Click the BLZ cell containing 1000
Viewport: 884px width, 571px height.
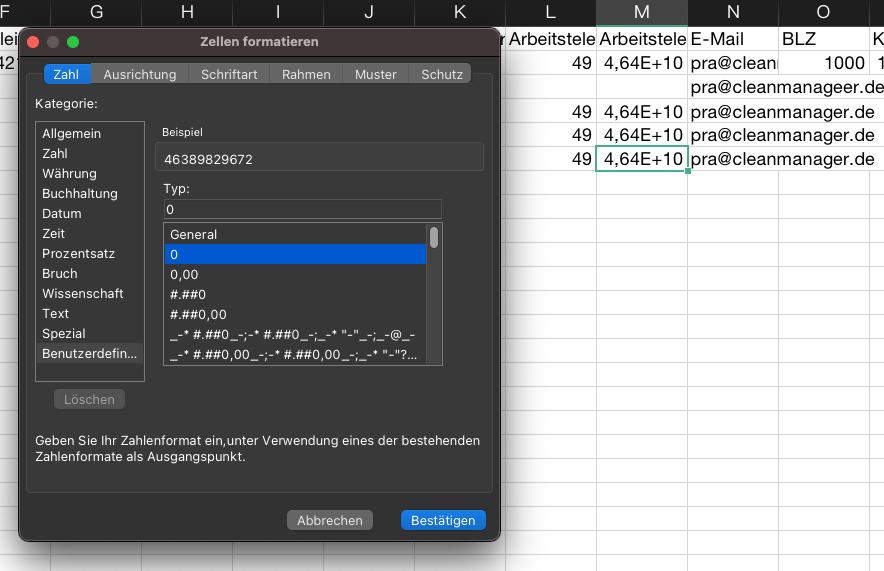(823, 63)
